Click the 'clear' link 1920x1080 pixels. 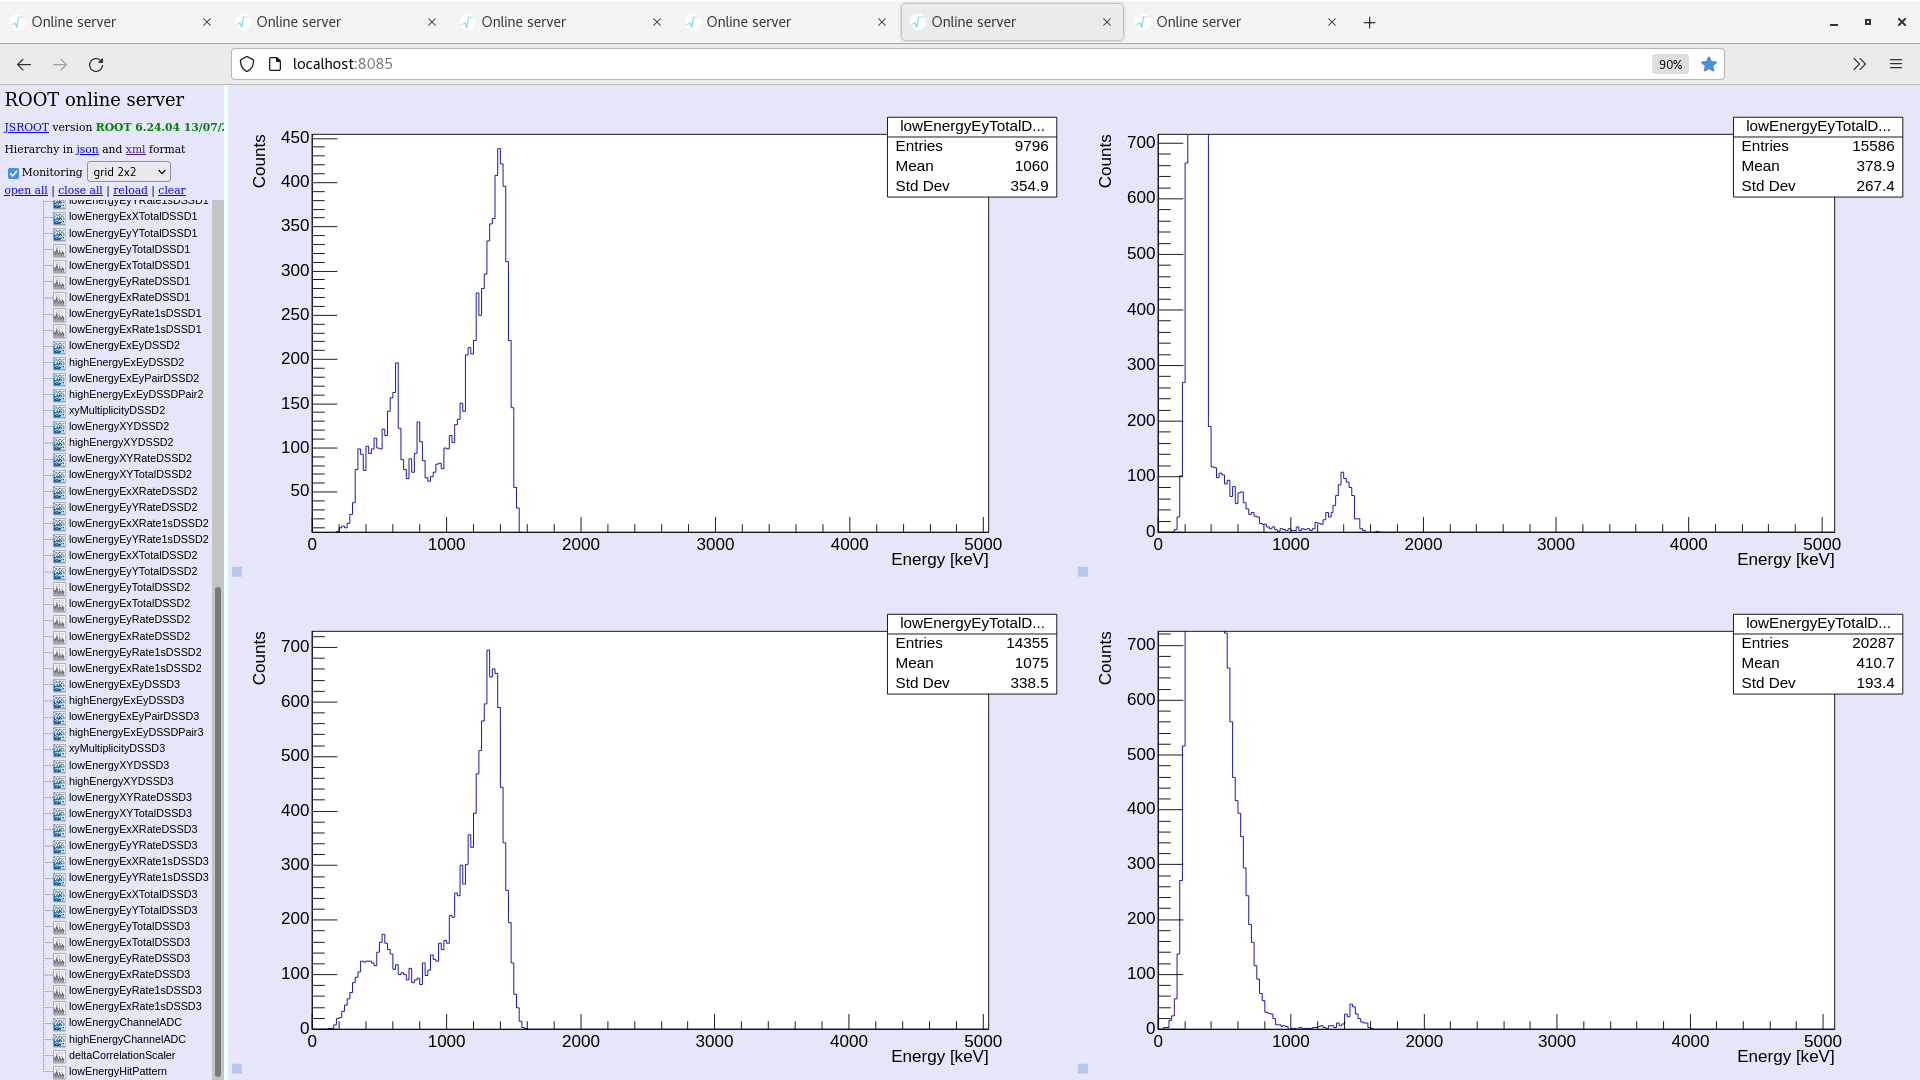(171, 190)
